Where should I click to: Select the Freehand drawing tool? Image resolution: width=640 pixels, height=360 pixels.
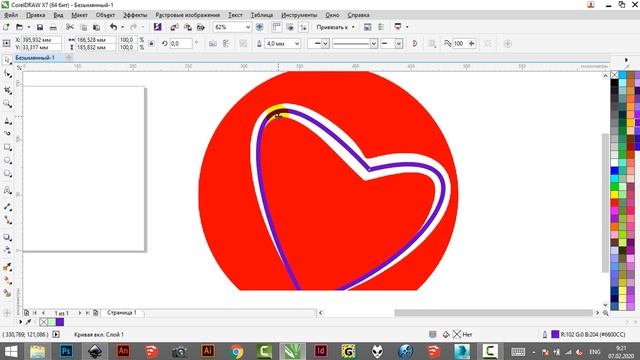[7, 121]
